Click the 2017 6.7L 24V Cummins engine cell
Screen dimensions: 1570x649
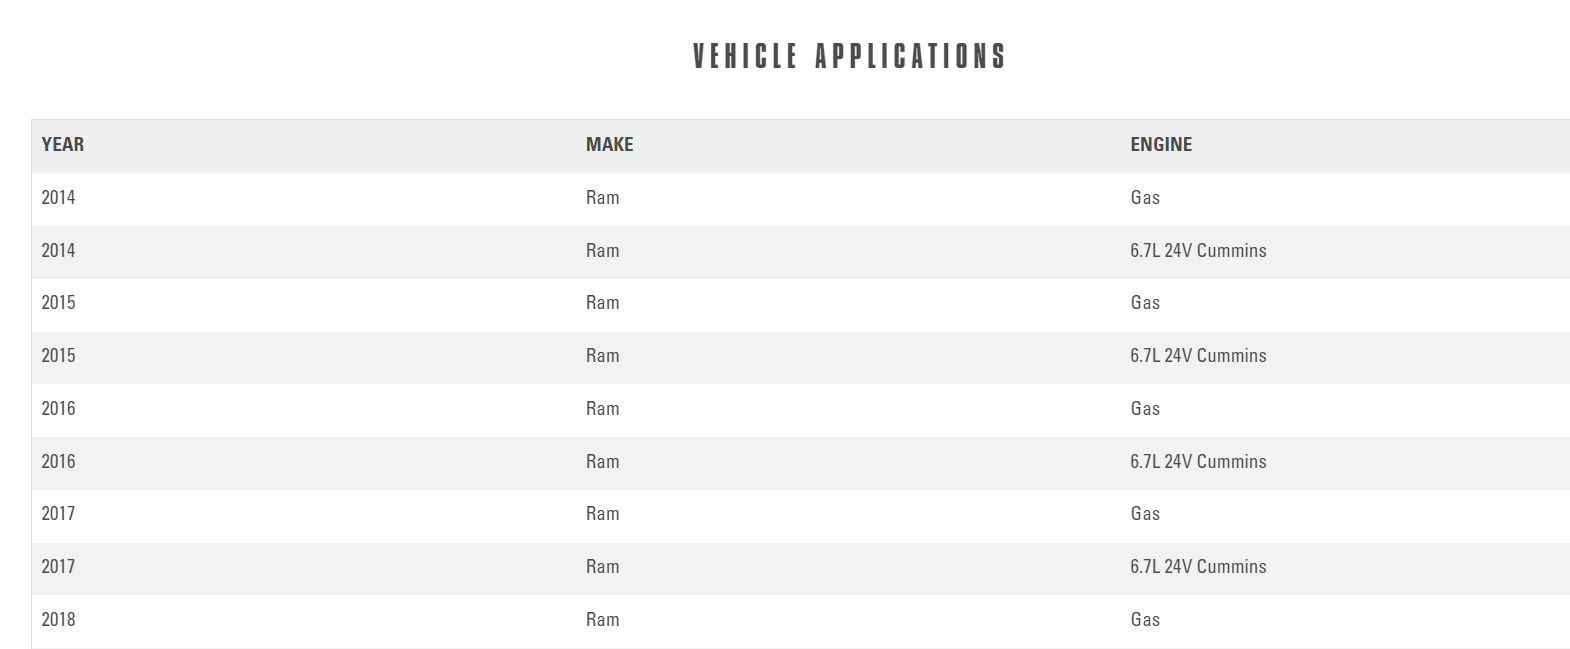1198,567
